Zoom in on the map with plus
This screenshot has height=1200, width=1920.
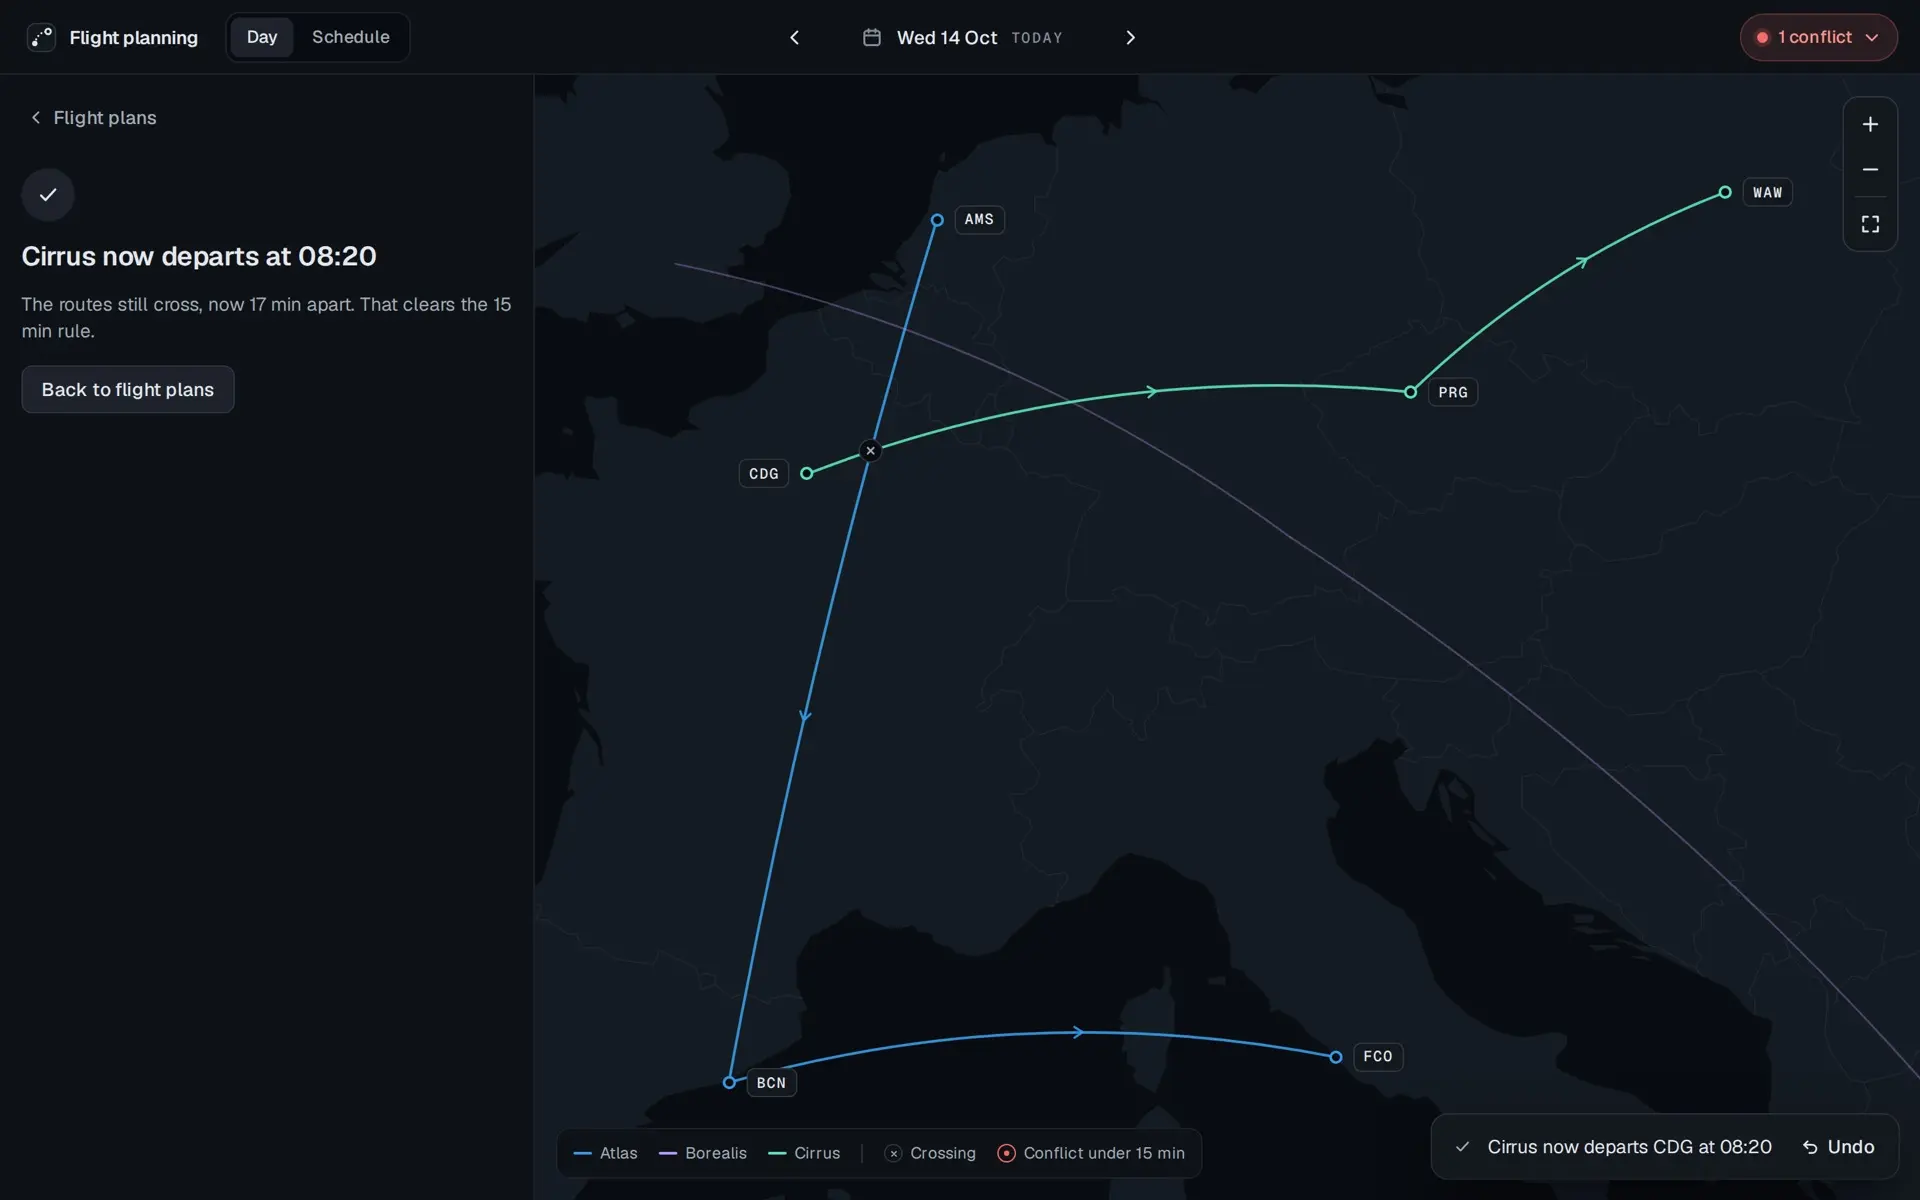[x=1870, y=124]
